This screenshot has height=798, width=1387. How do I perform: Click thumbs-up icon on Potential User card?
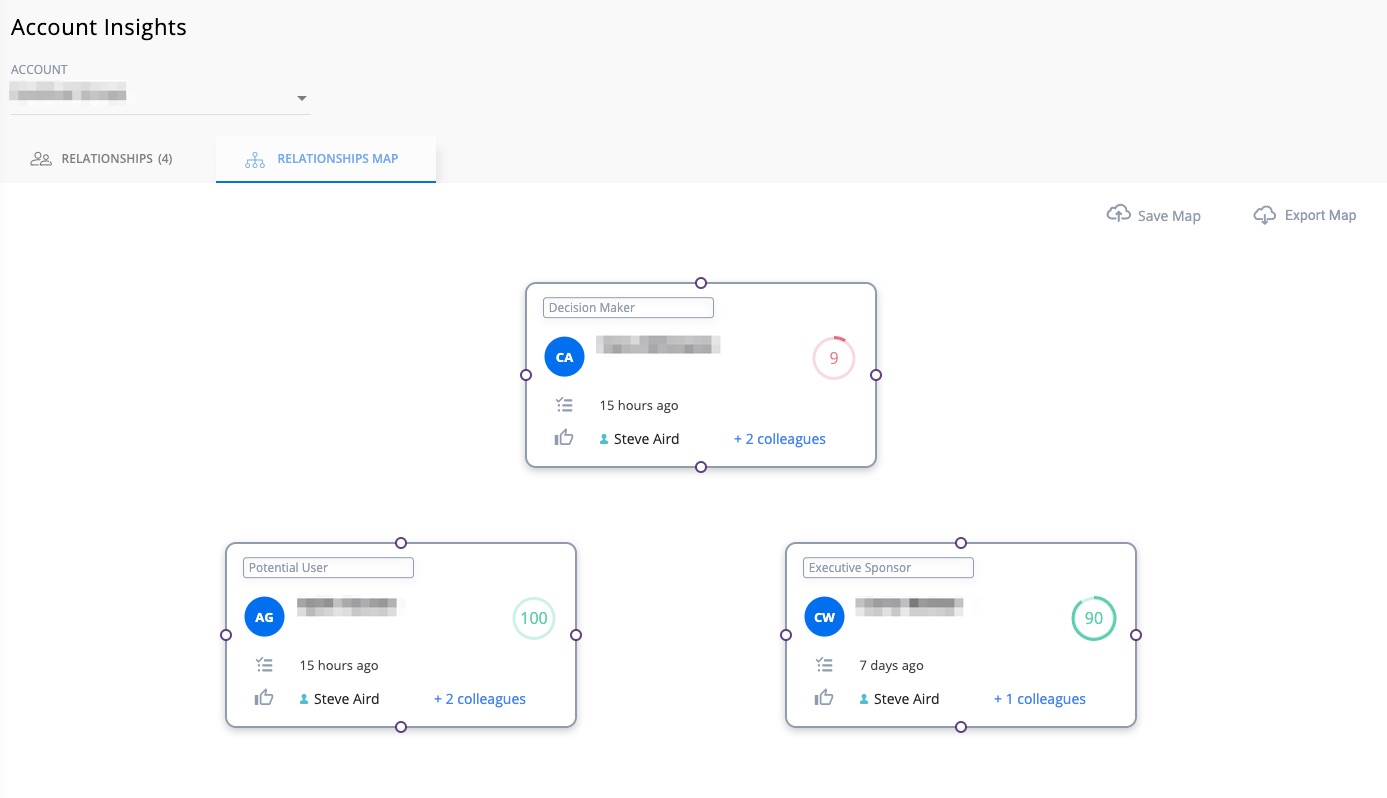(264, 698)
